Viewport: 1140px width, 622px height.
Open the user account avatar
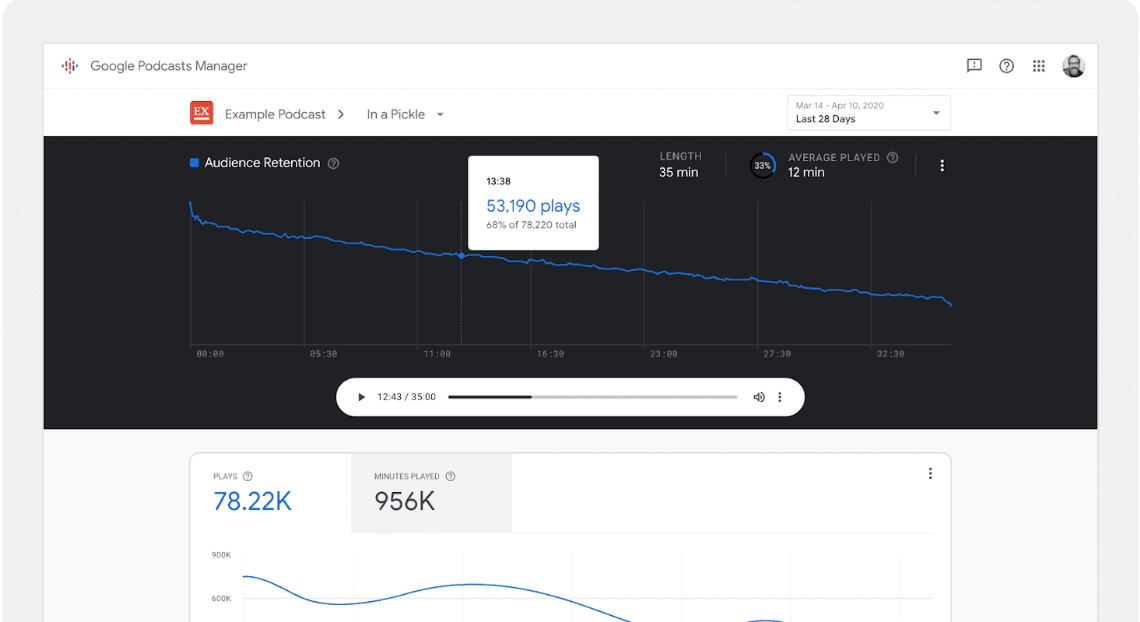coord(1073,66)
